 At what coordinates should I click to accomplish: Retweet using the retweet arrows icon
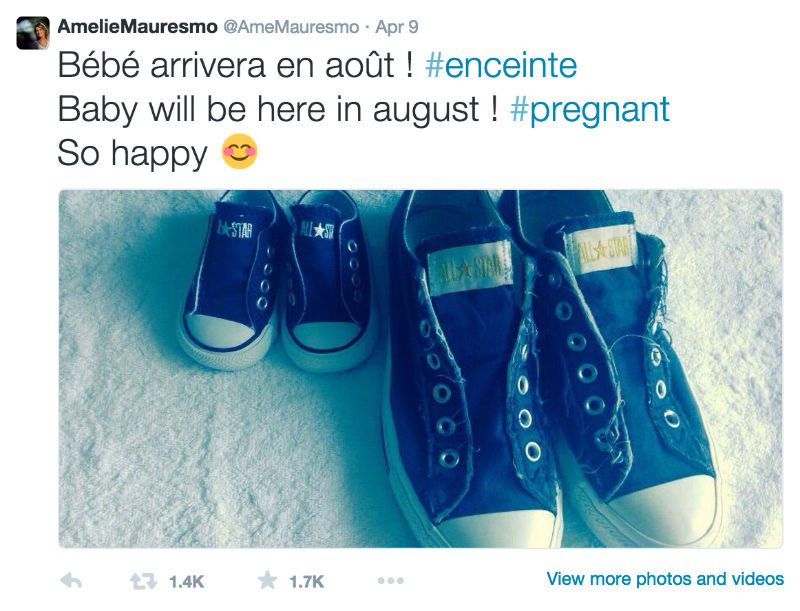[143, 581]
